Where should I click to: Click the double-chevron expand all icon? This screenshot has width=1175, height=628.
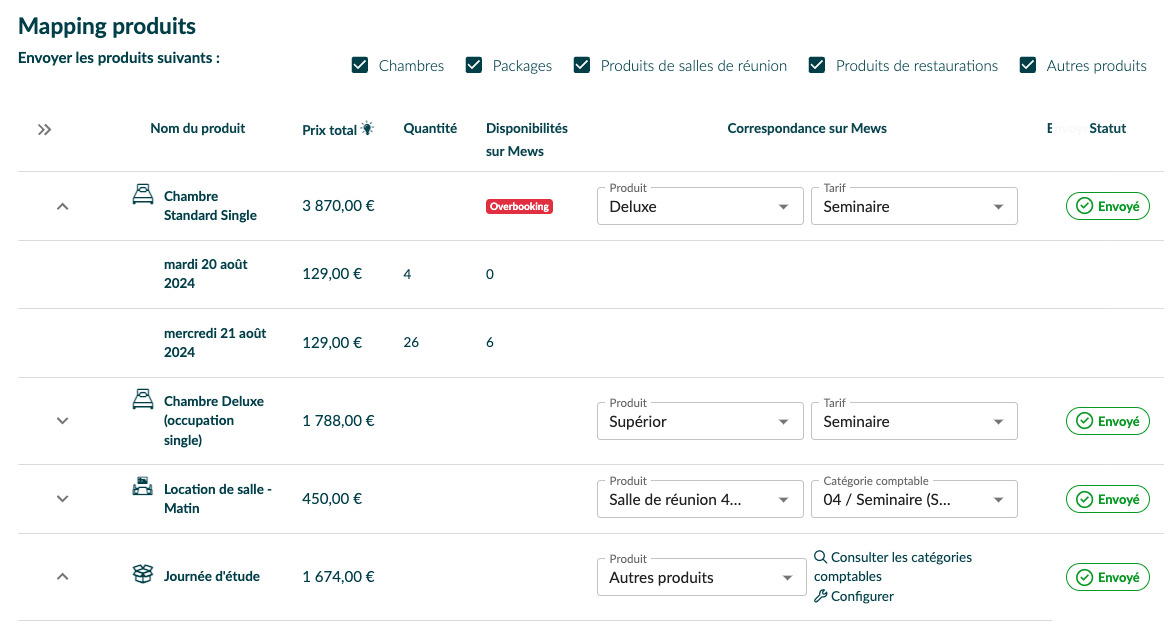pos(44,130)
